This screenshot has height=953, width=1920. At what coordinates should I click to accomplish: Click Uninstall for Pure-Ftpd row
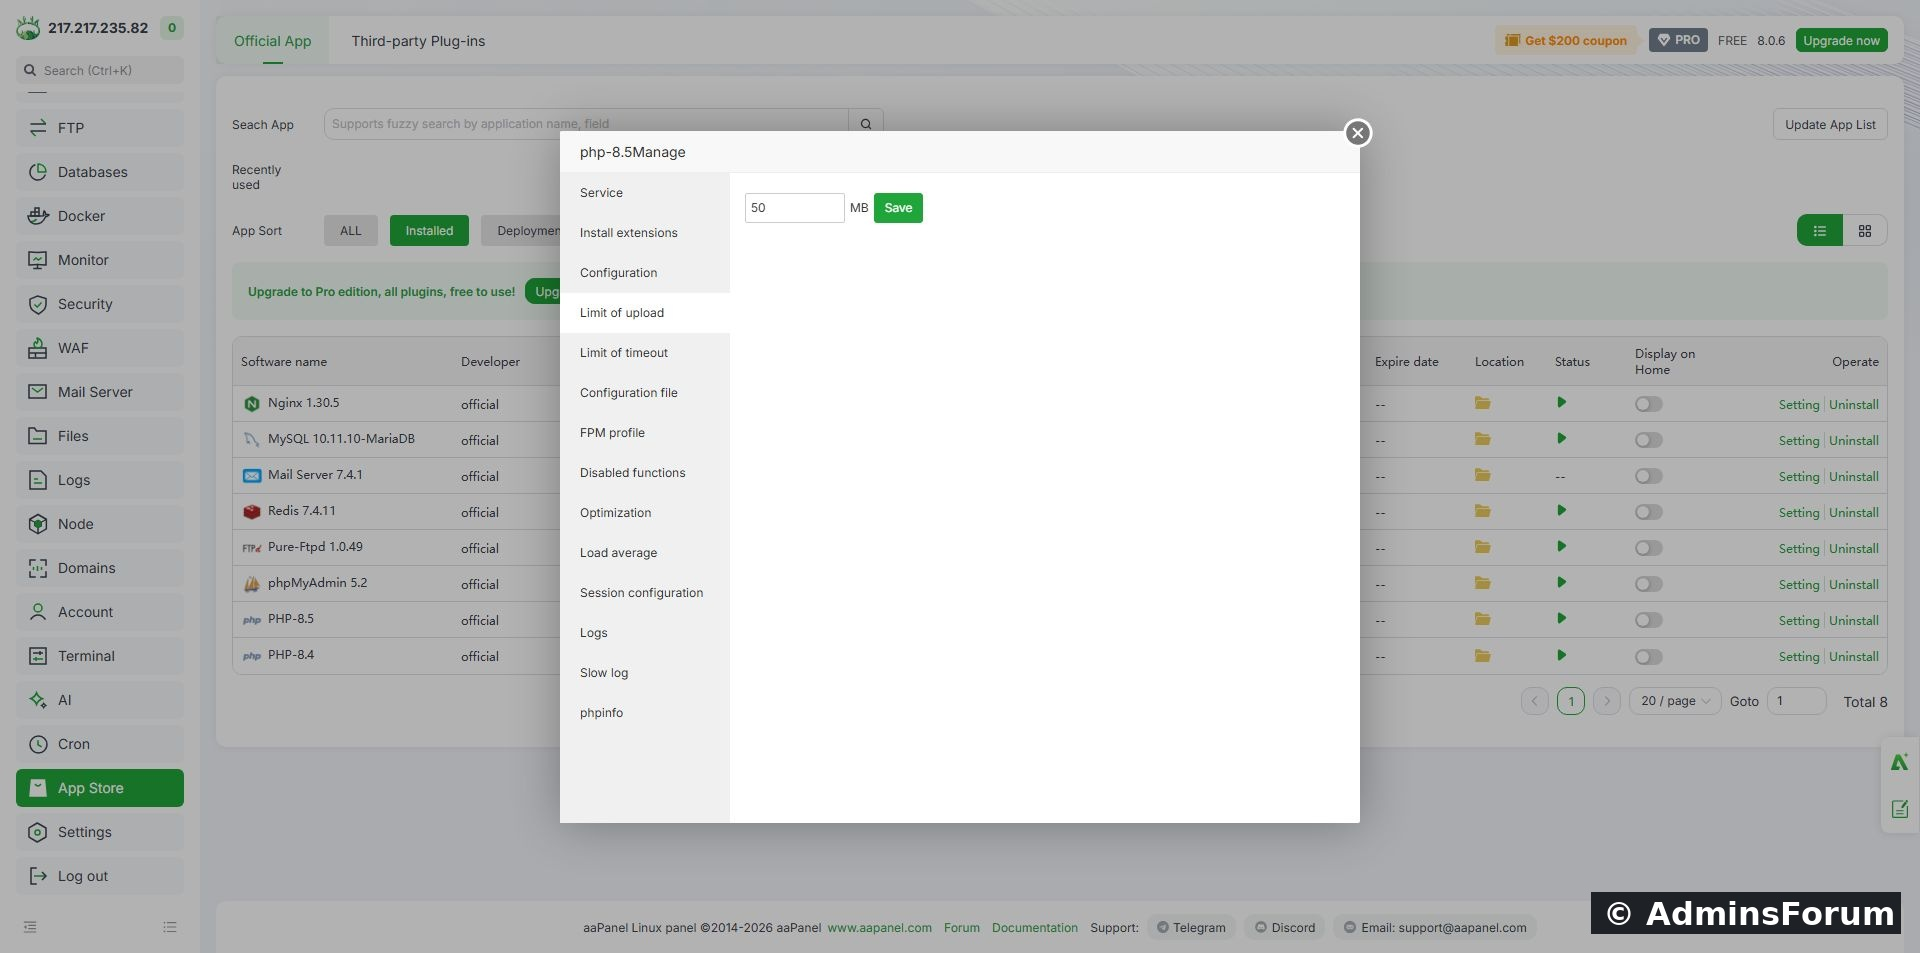(x=1854, y=548)
